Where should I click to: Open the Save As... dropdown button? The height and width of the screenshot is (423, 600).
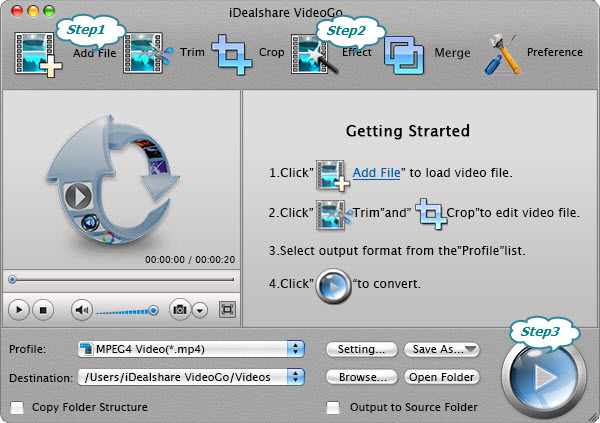442,349
